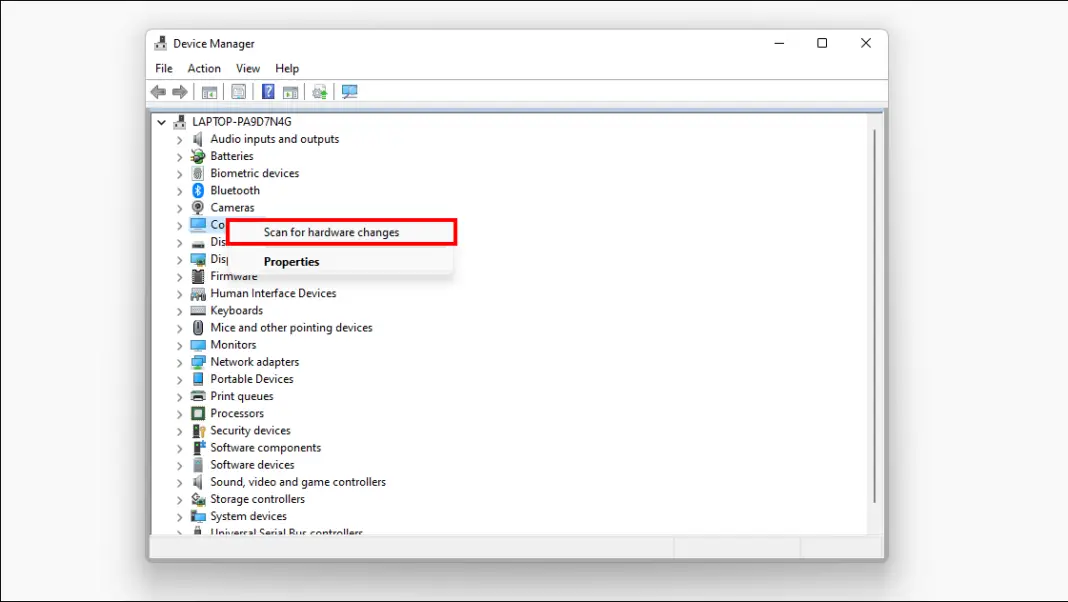The width and height of the screenshot is (1068, 602).
Task: Click the Bluetooth device icon
Action: [x=196, y=190]
